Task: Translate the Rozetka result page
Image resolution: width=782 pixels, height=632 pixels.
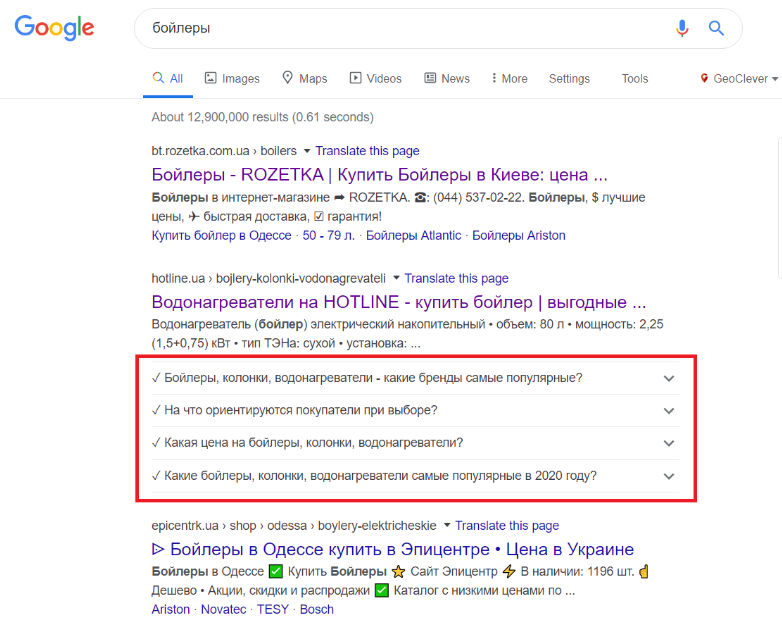Action: pyautogui.click(x=367, y=151)
